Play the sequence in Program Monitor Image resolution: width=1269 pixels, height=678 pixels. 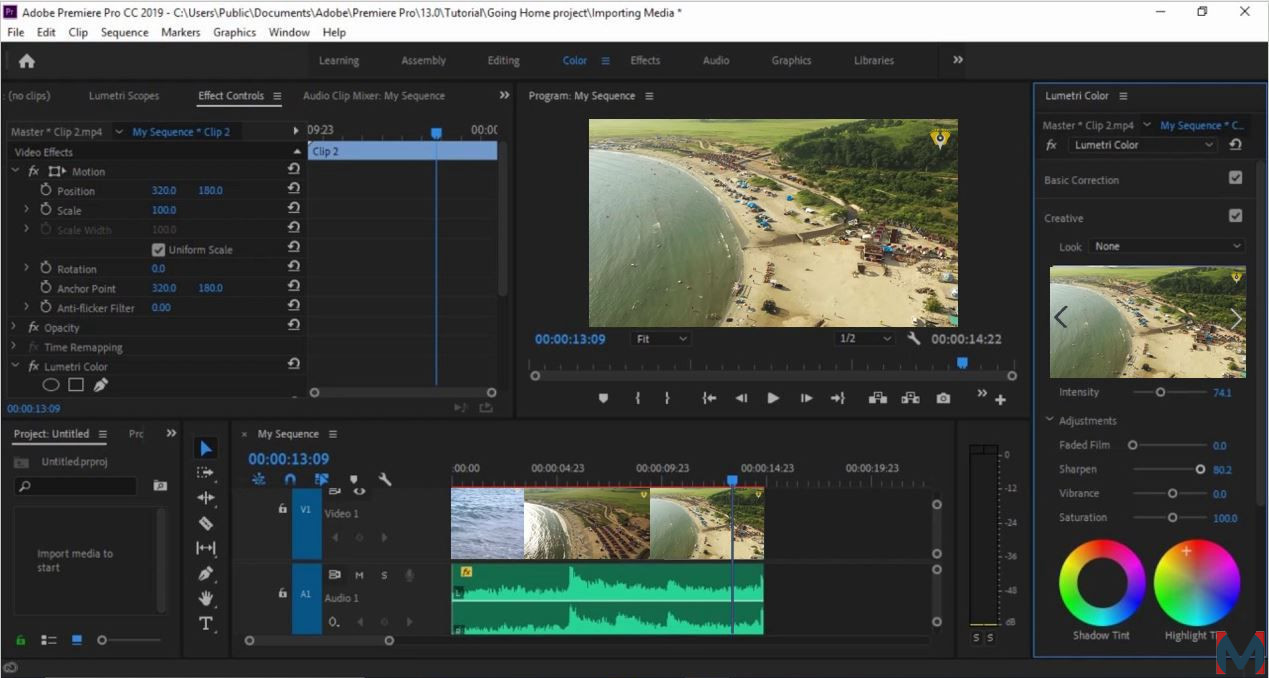773,398
